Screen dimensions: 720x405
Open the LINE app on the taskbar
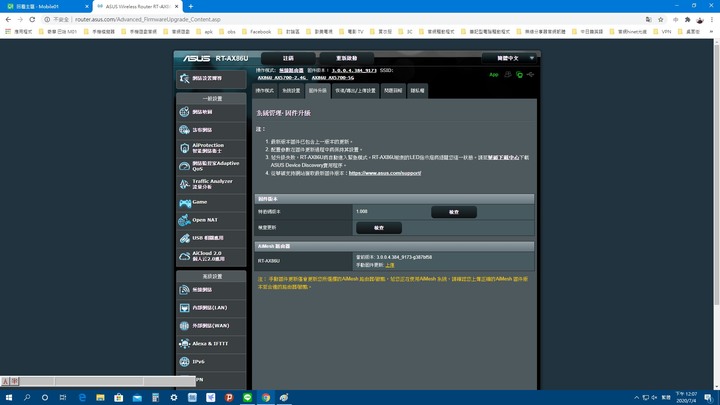click(248, 398)
